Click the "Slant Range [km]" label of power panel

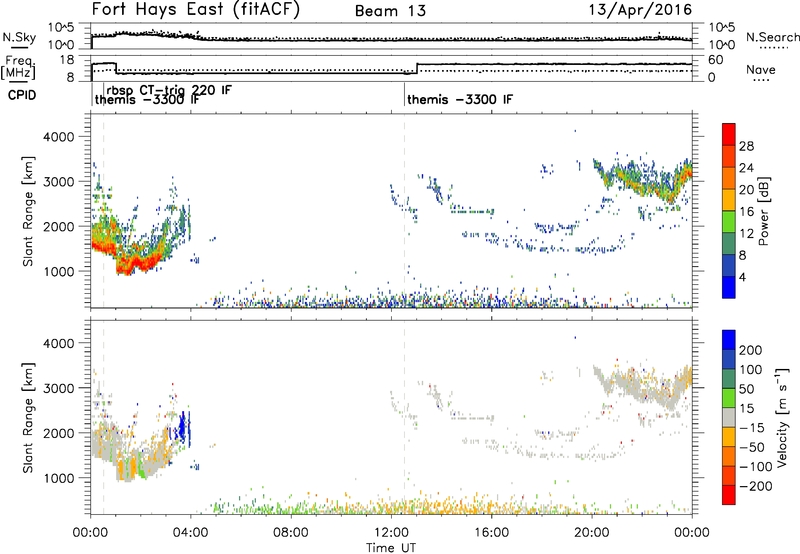click(x=28, y=211)
